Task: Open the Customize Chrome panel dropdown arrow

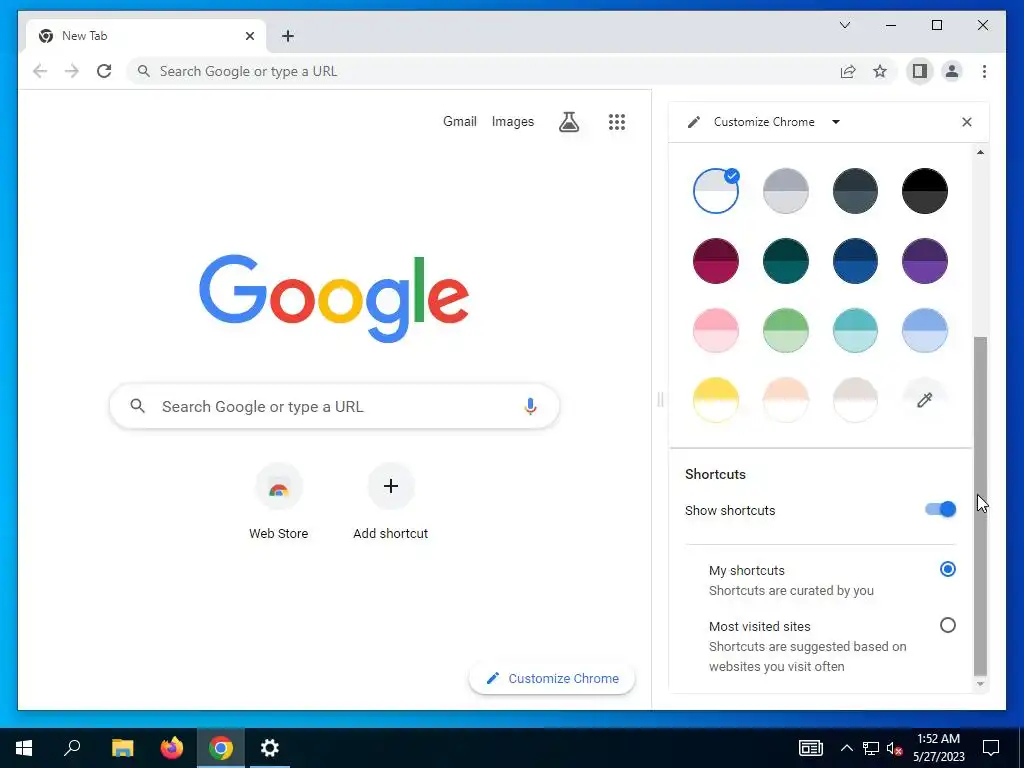Action: (x=835, y=122)
